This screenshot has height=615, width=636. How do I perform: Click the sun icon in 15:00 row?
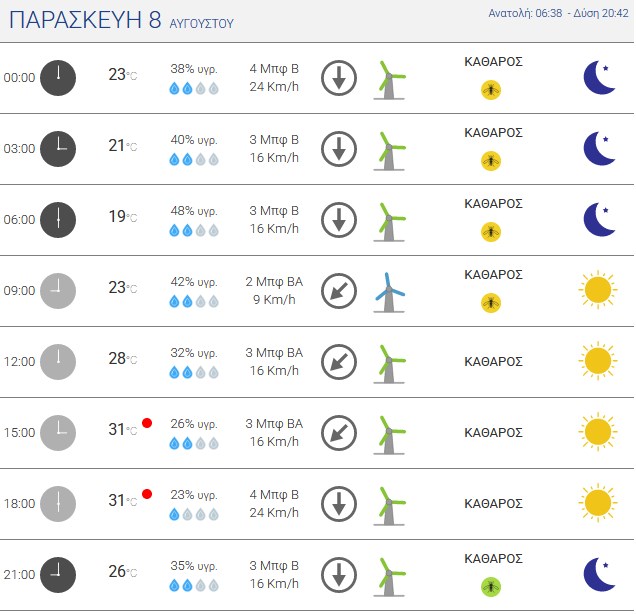(x=598, y=432)
